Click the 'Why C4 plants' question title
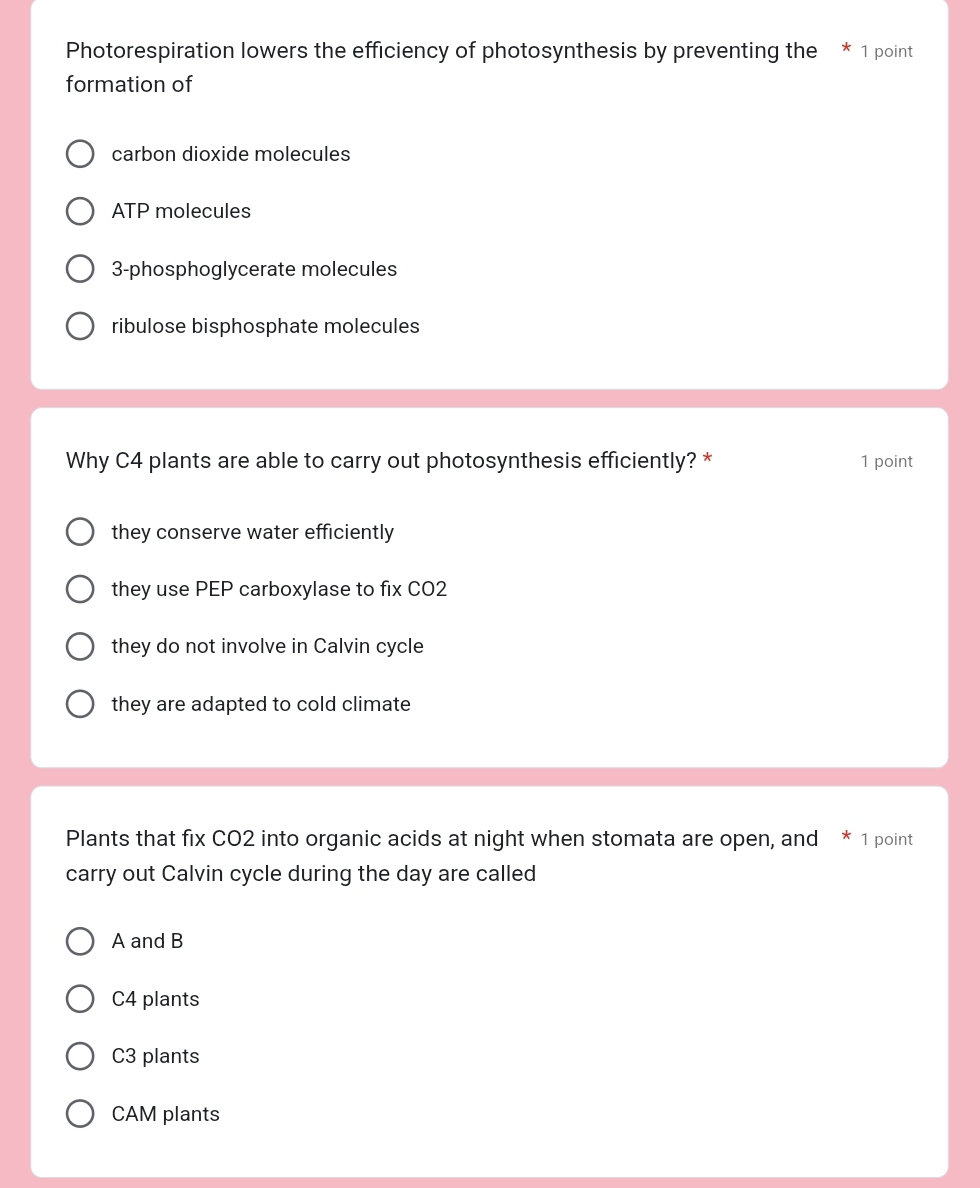The image size is (980, 1188). pos(380,461)
